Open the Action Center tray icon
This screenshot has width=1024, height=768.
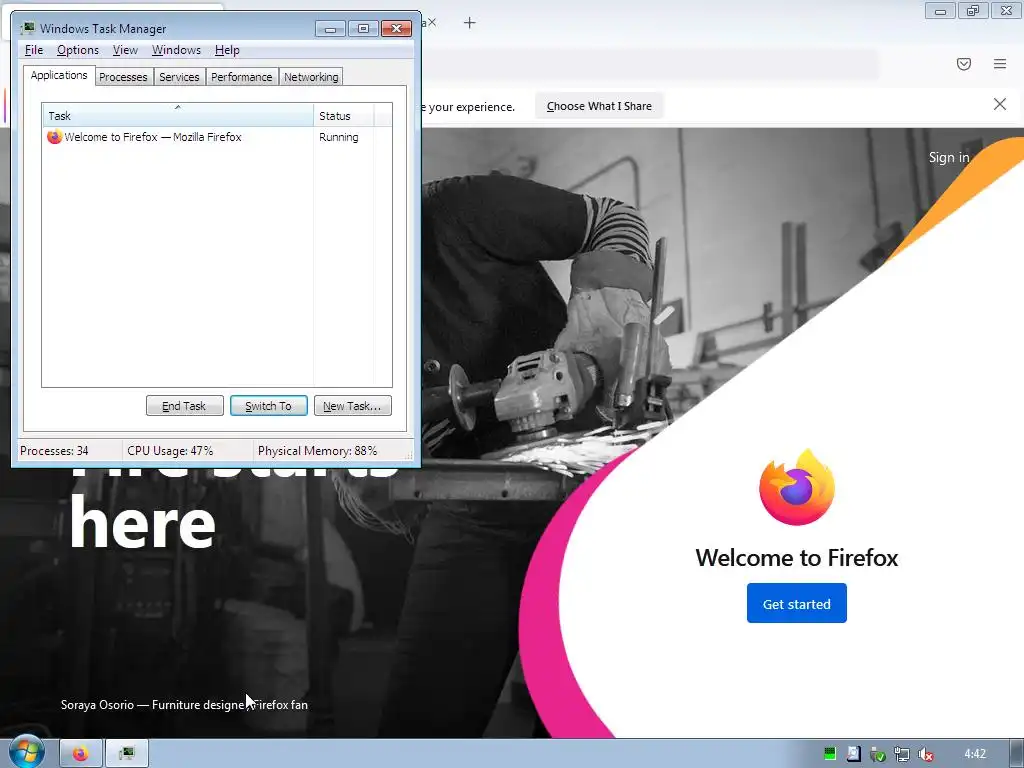(854, 754)
